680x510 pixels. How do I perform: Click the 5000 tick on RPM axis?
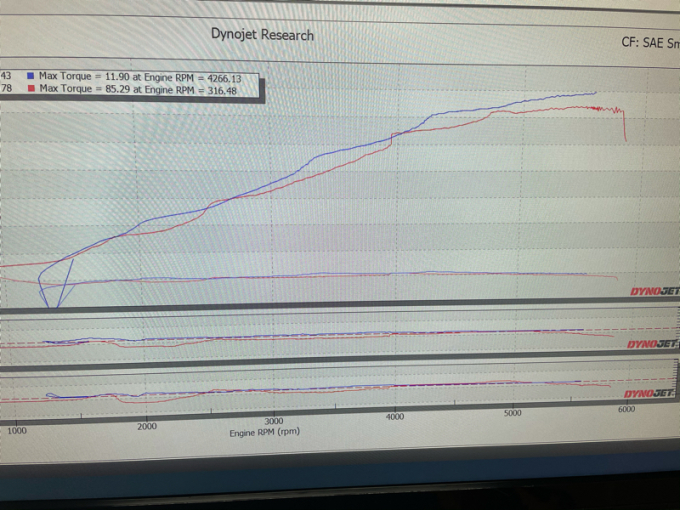click(513, 413)
